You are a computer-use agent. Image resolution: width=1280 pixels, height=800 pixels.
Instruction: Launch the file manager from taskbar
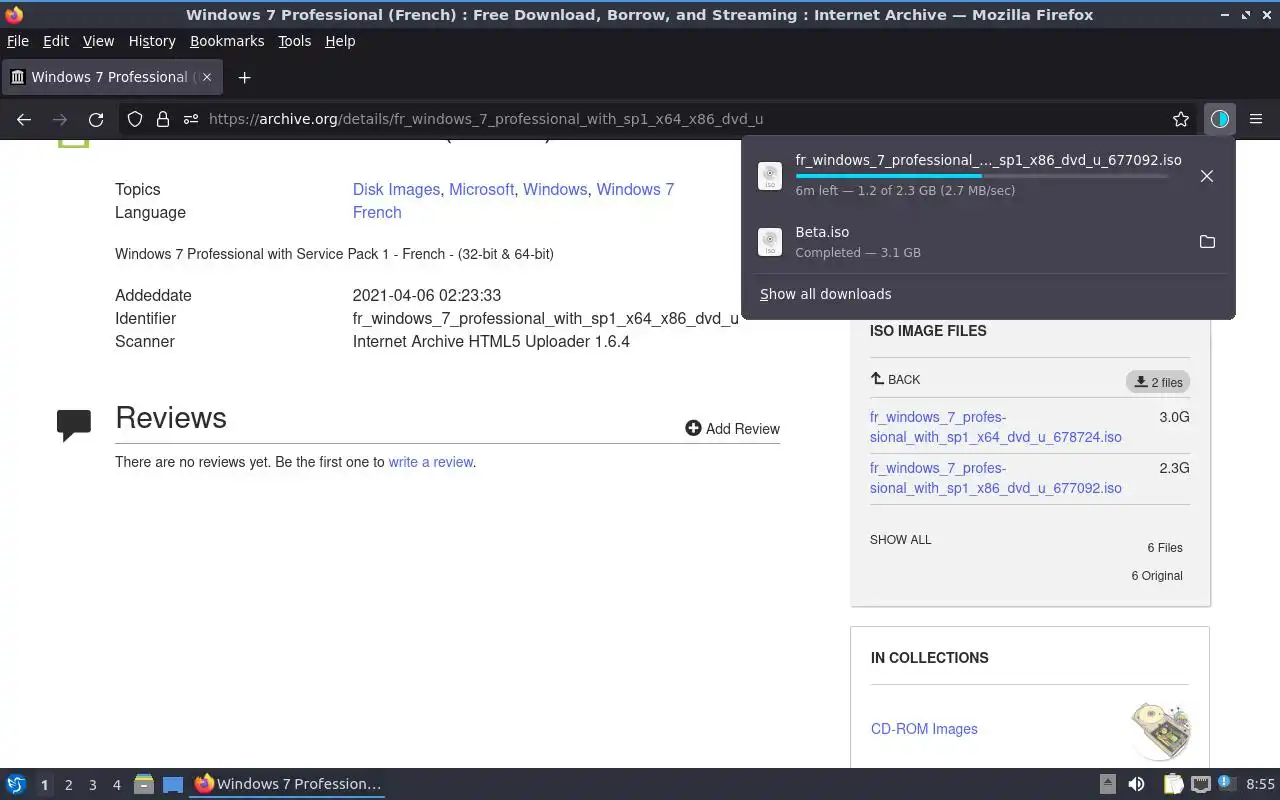tap(144, 784)
